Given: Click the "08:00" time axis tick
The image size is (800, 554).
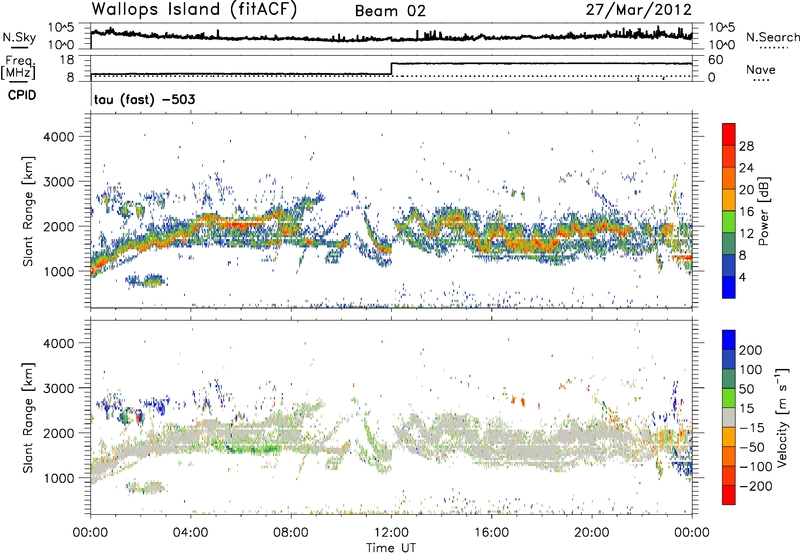Looking at the screenshot, I should (291, 533).
